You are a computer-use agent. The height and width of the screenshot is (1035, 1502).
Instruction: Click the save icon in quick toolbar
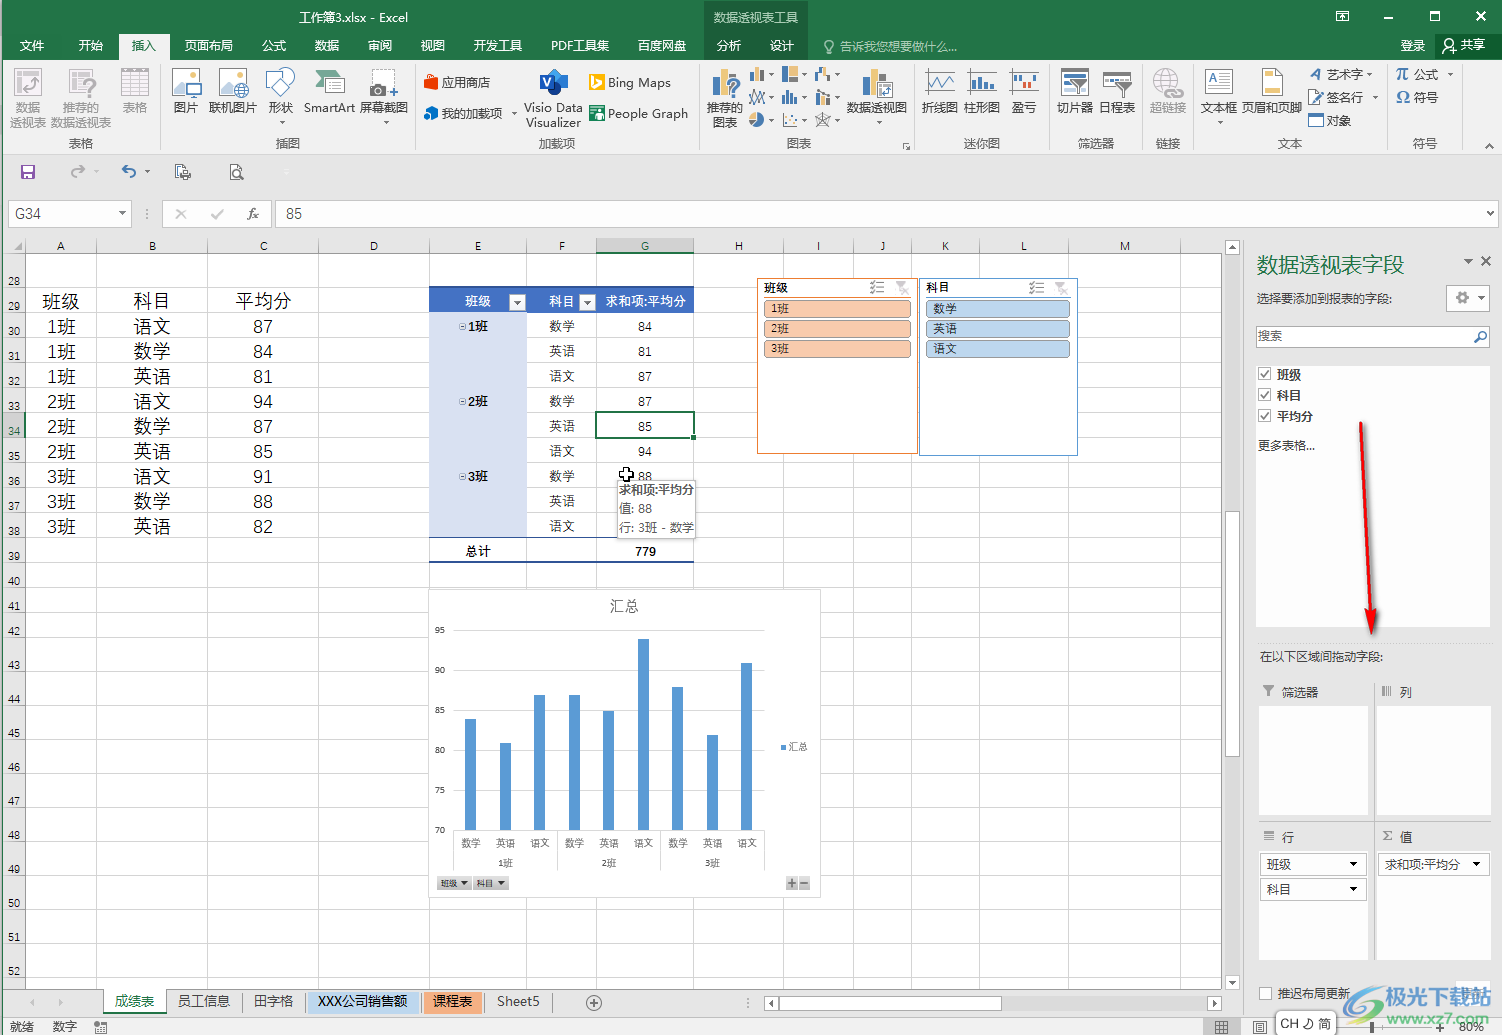point(28,172)
